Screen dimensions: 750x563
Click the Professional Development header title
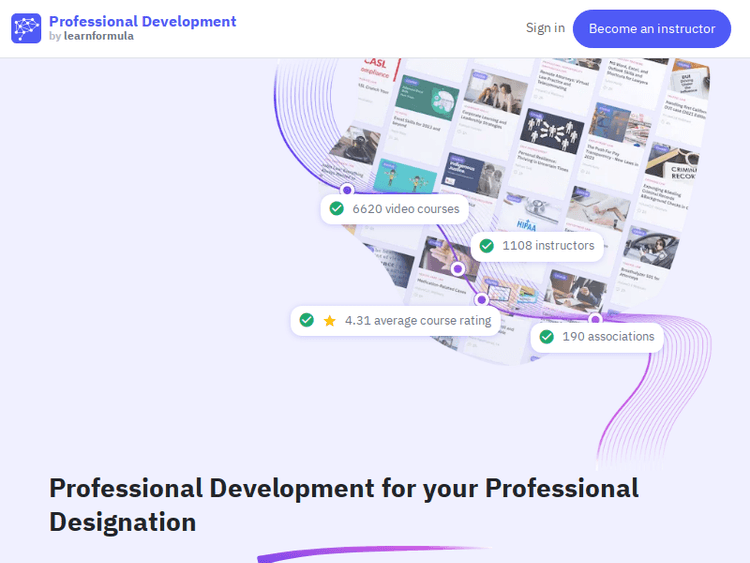(142, 21)
